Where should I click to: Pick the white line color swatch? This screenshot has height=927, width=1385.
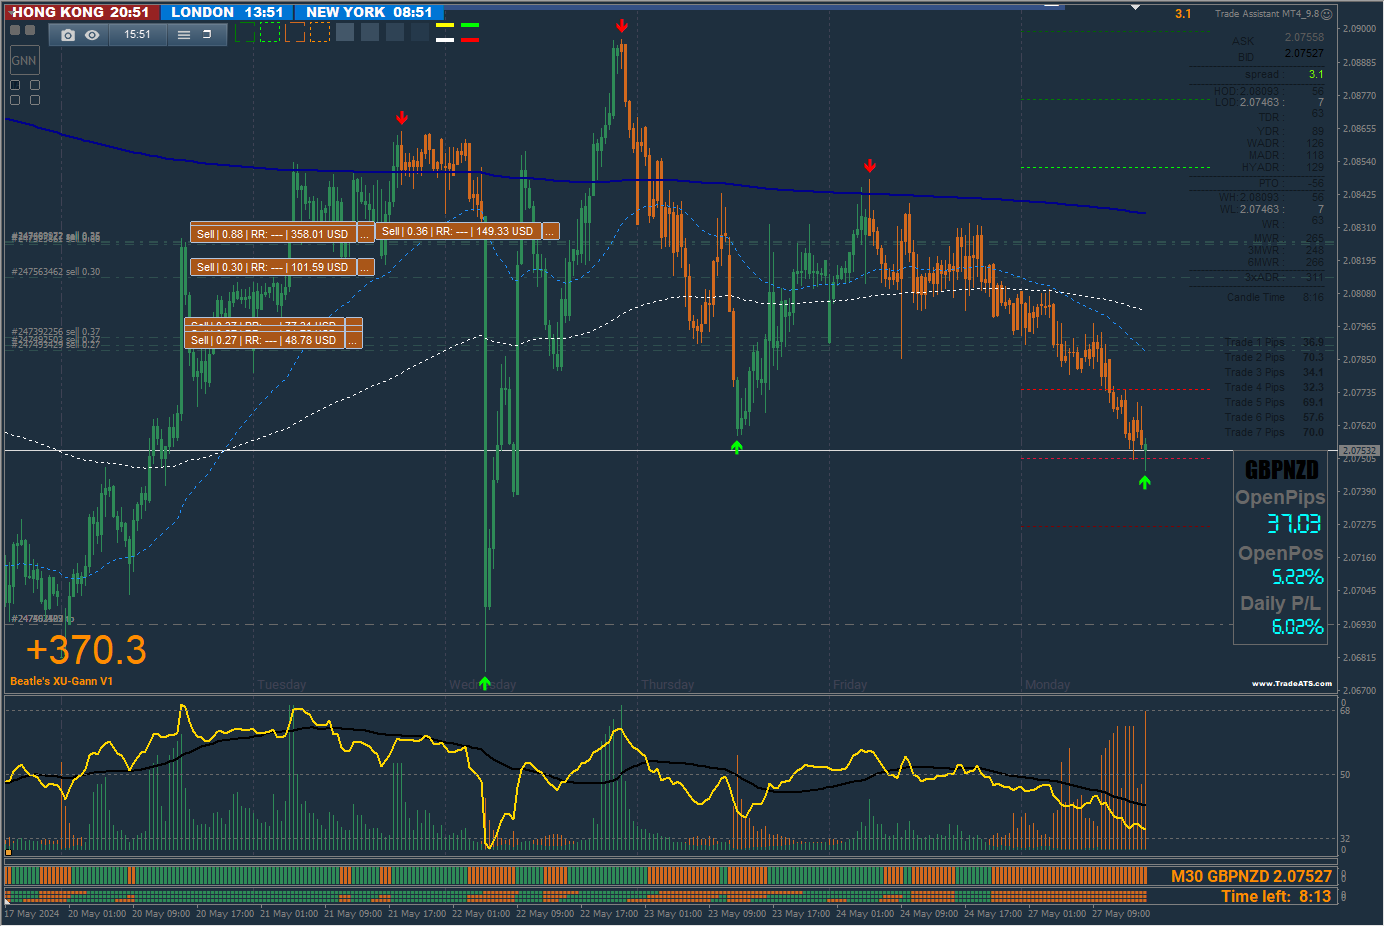[445, 40]
